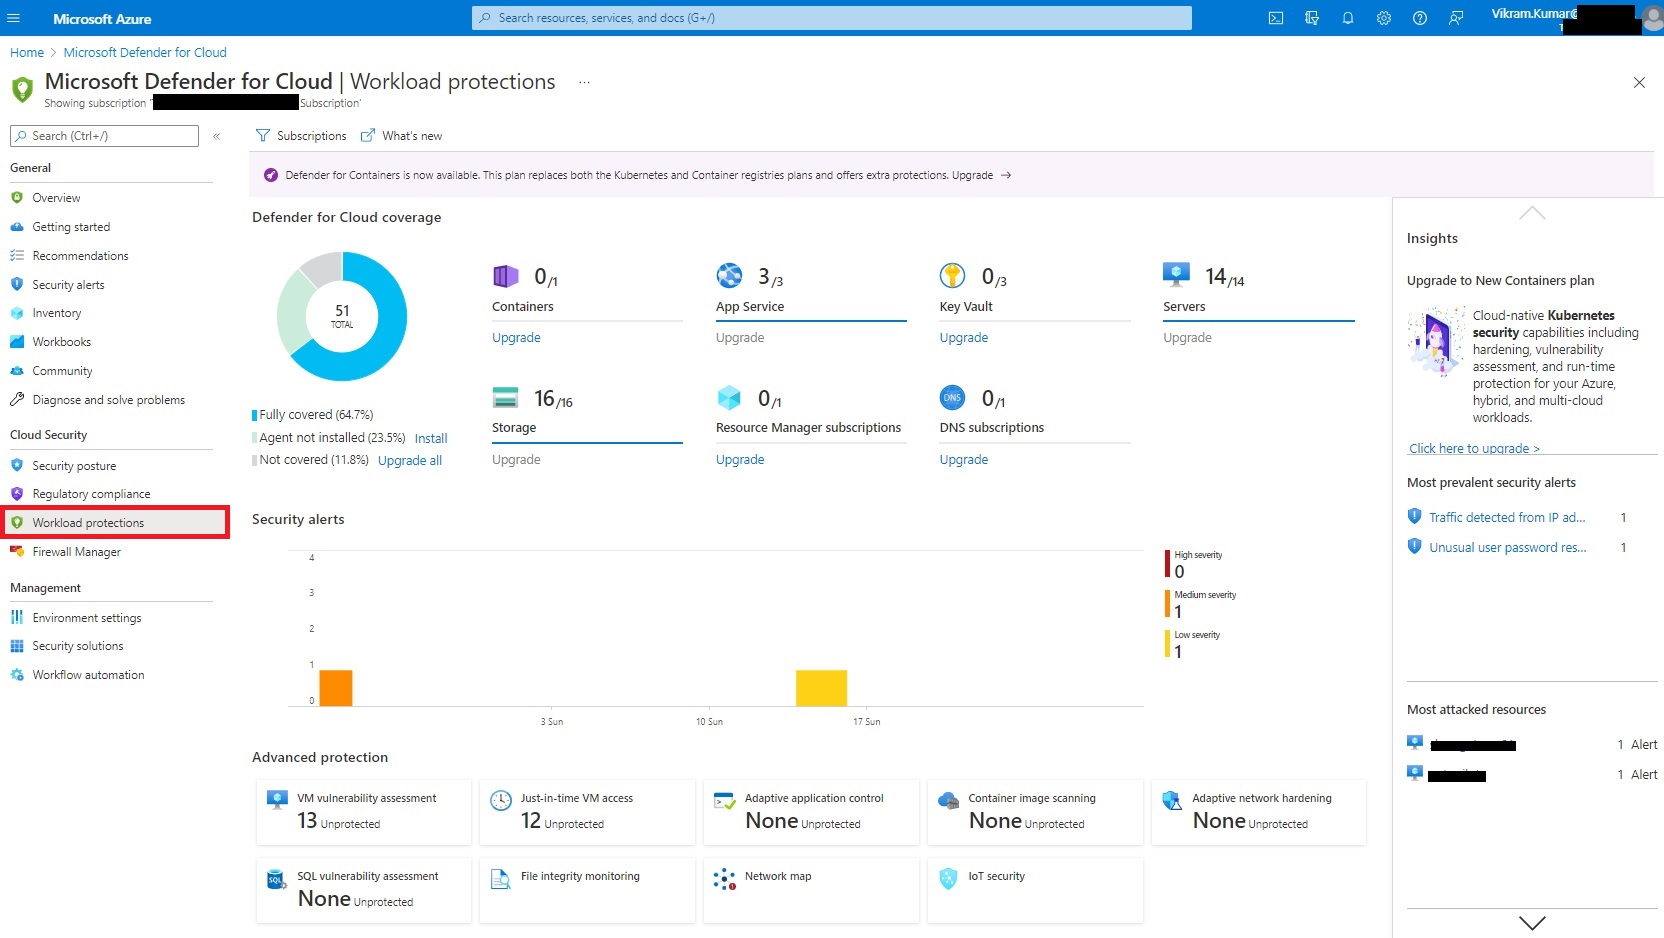Open the more options ellipsis beside the title

584,82
